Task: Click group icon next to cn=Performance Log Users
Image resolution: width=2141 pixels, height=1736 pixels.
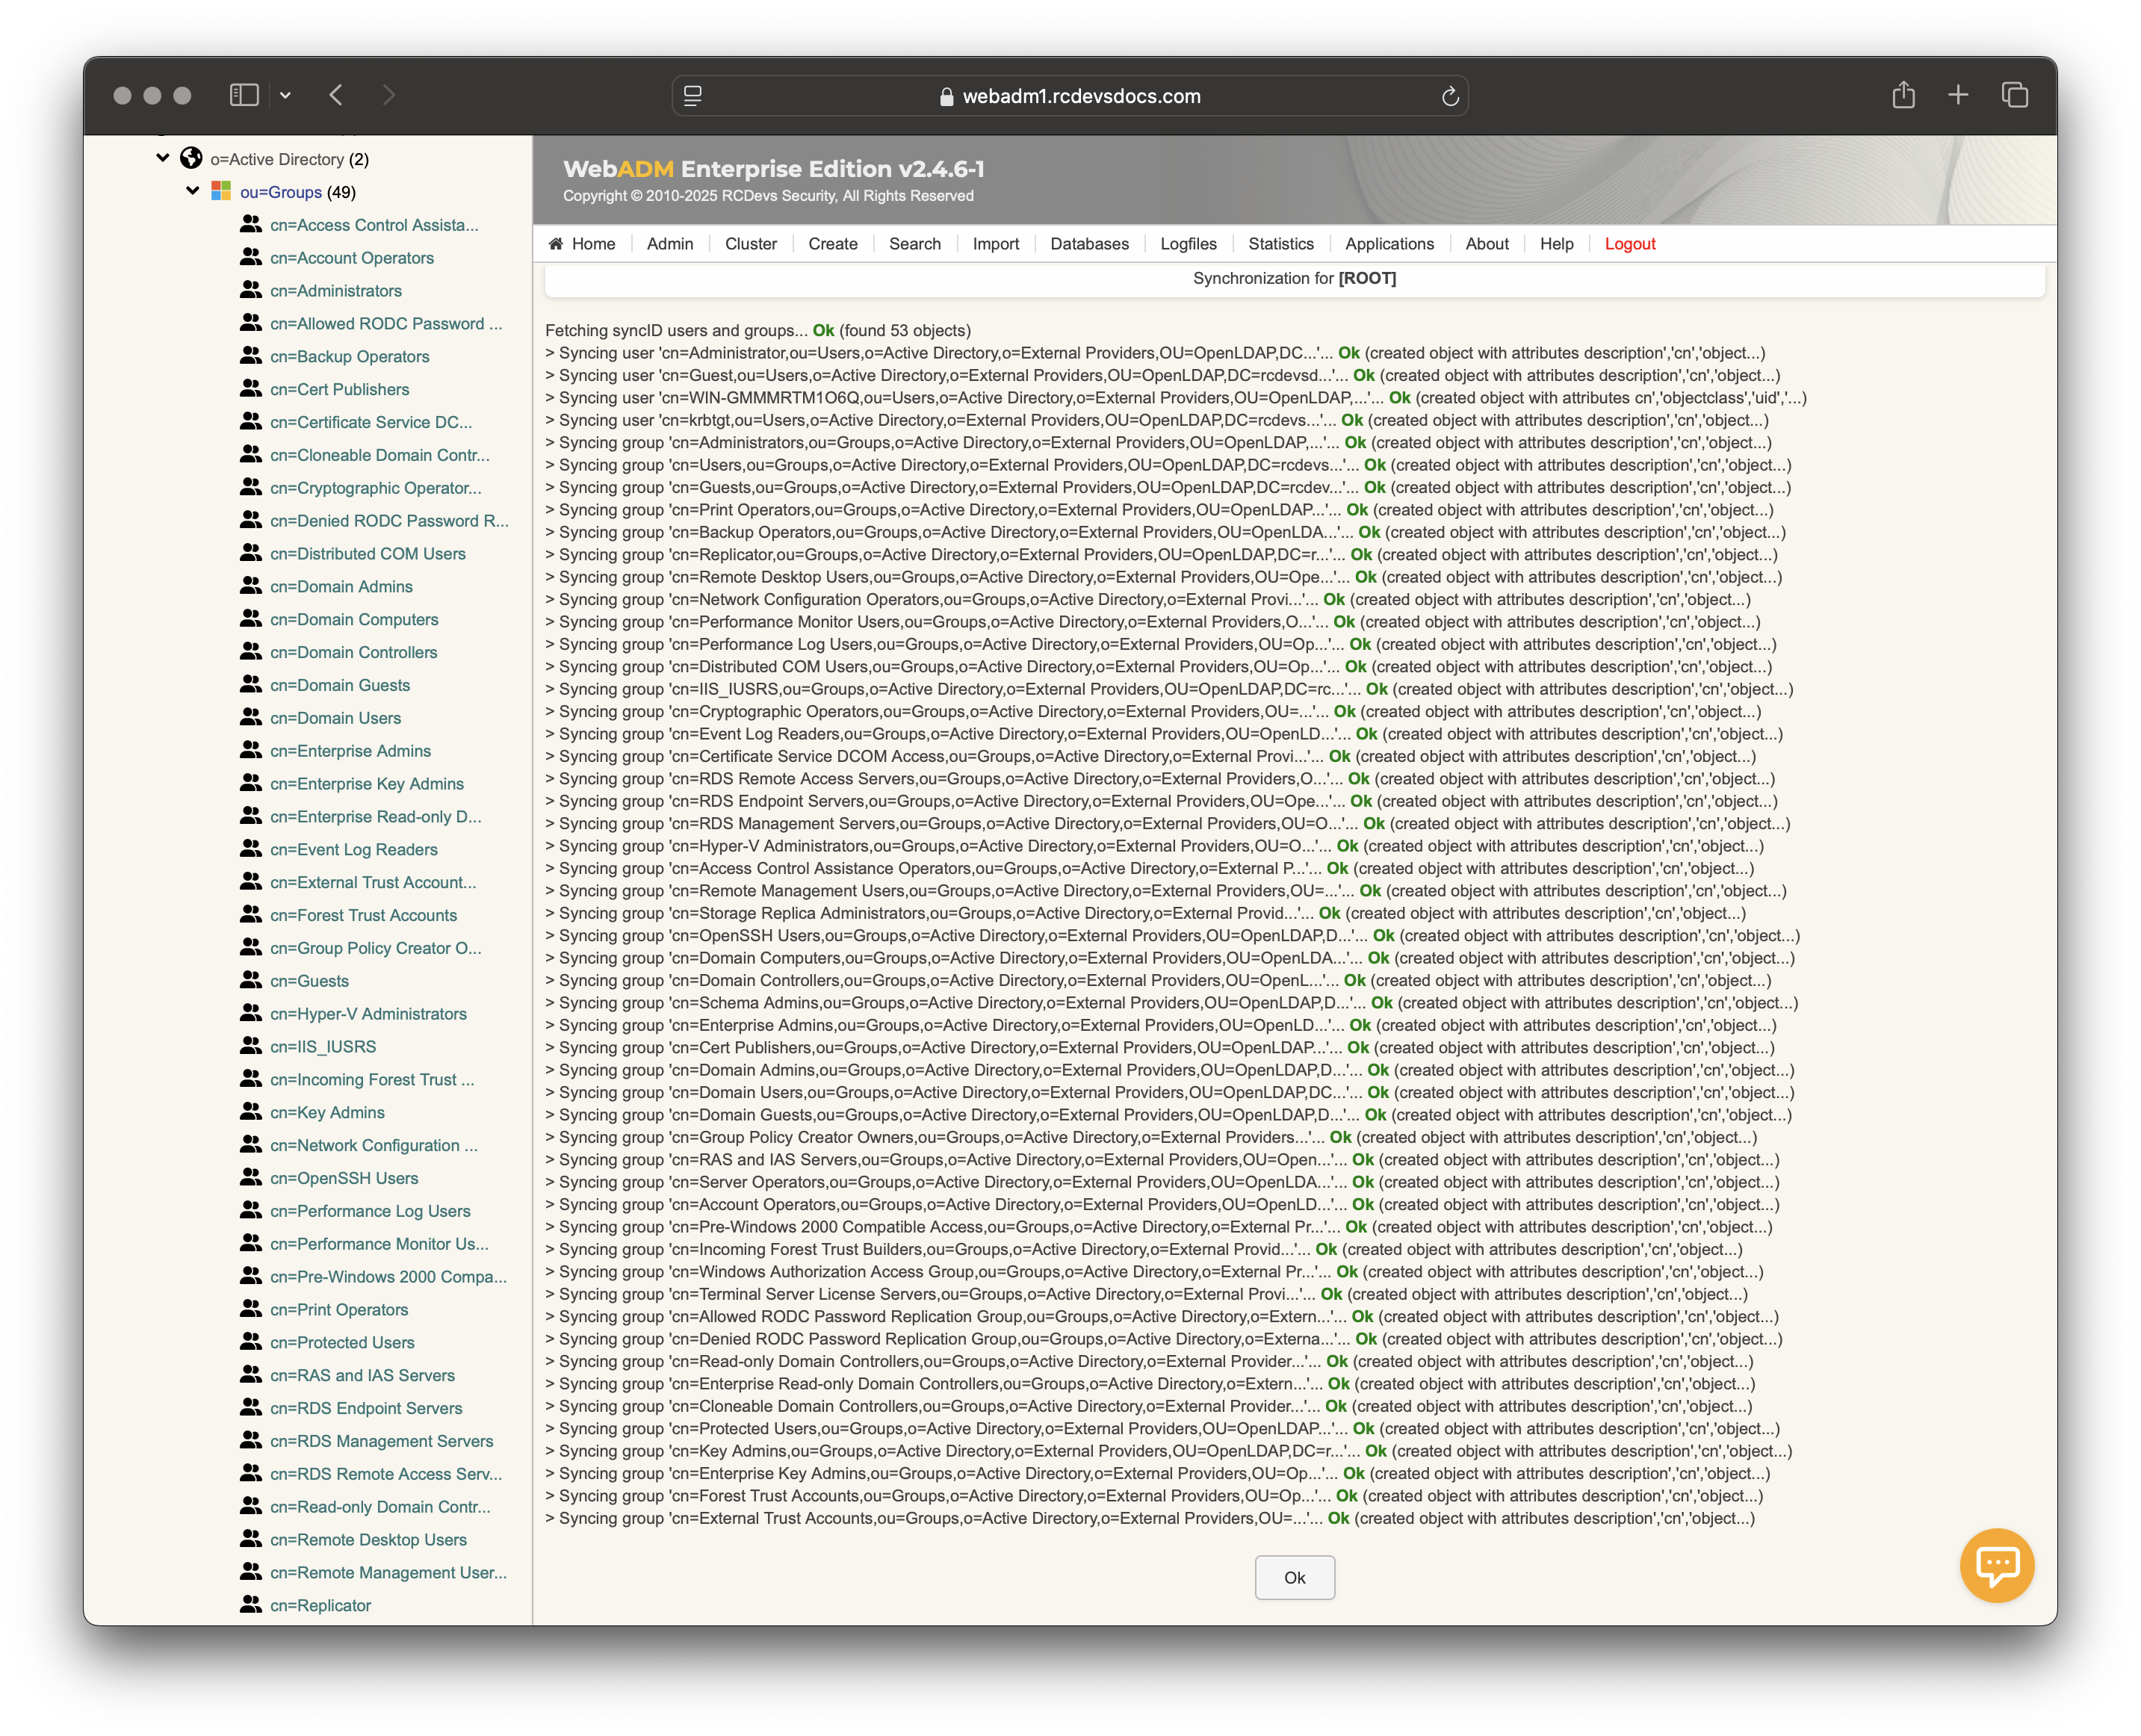Action: tap(251, 1210)
